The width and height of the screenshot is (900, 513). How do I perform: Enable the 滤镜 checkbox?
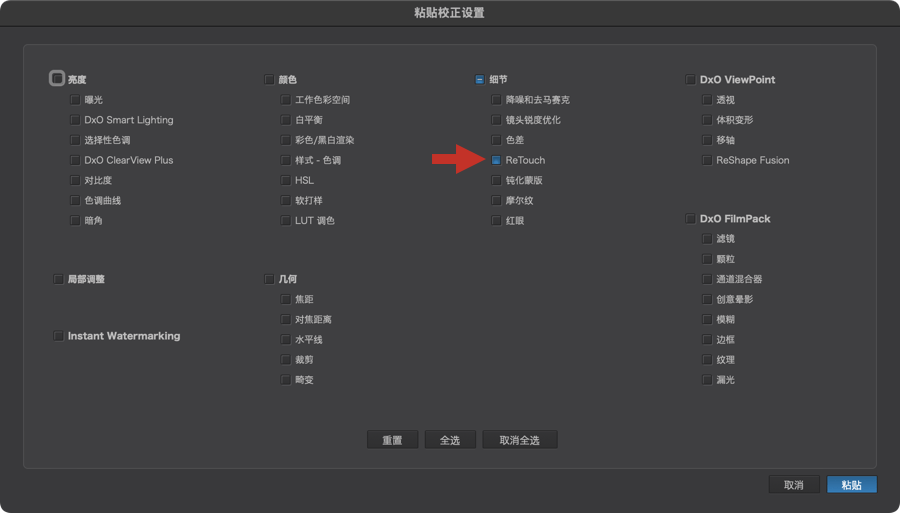[707, 239]
